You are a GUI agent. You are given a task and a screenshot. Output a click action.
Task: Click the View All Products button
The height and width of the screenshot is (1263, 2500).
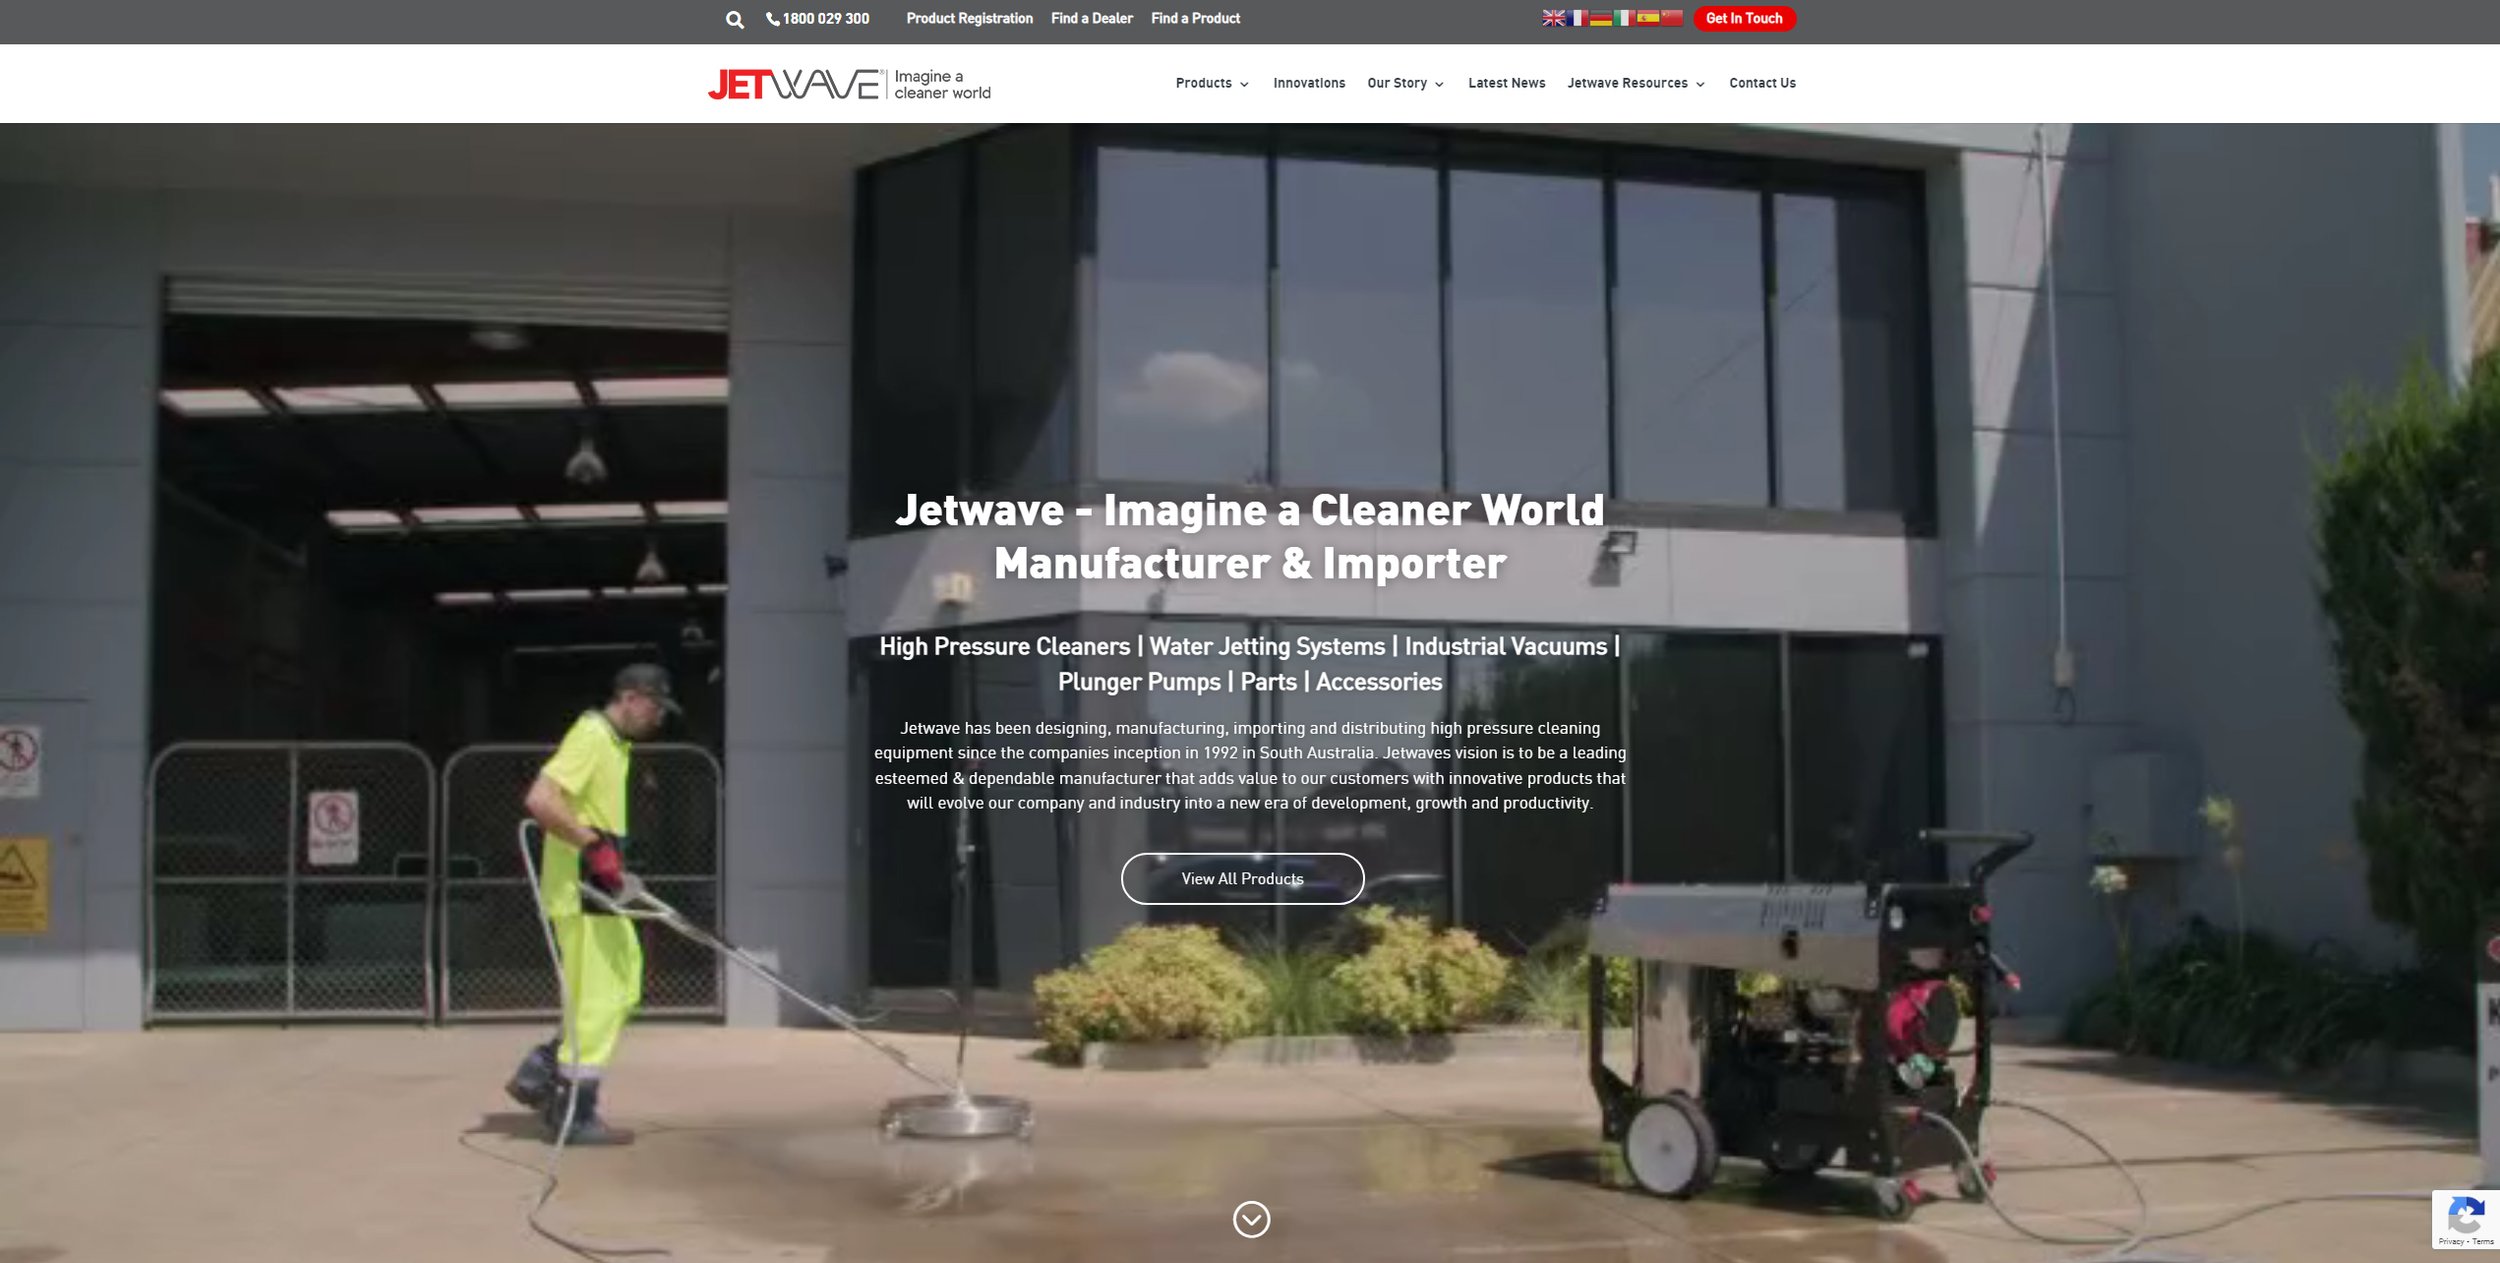click(1242, 879)
